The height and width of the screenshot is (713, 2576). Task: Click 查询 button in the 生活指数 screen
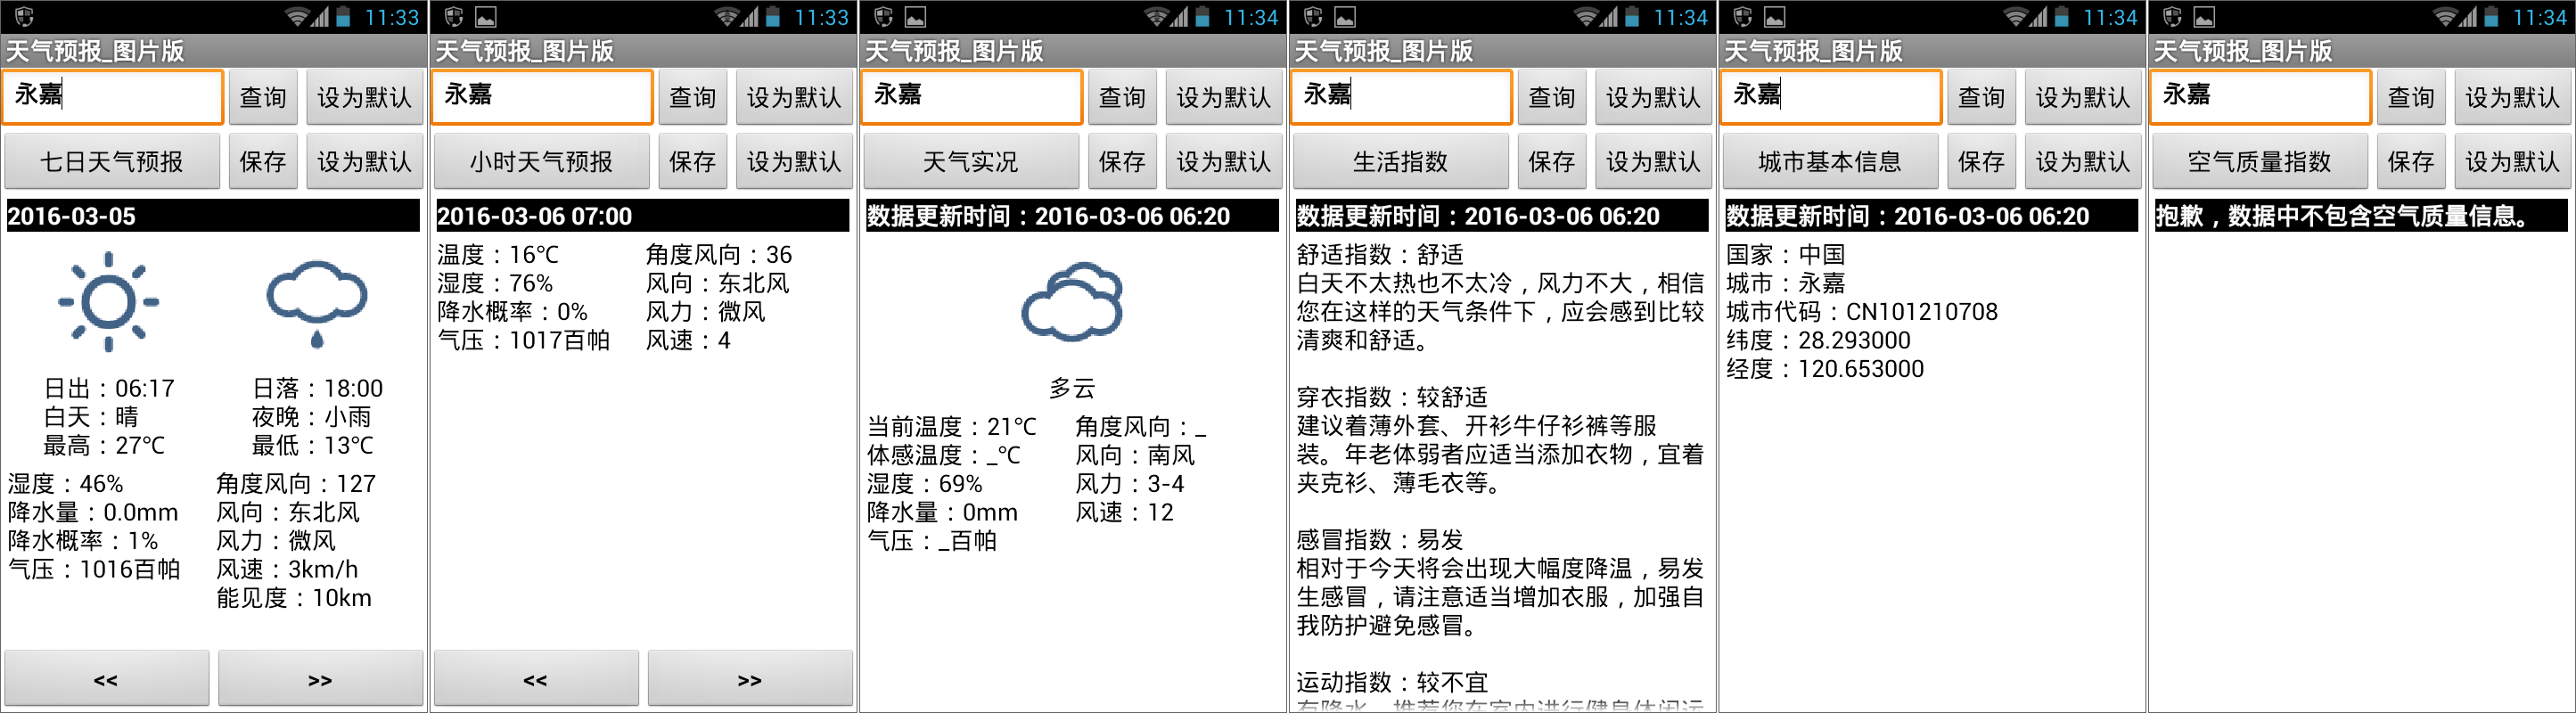(1552, 97)
